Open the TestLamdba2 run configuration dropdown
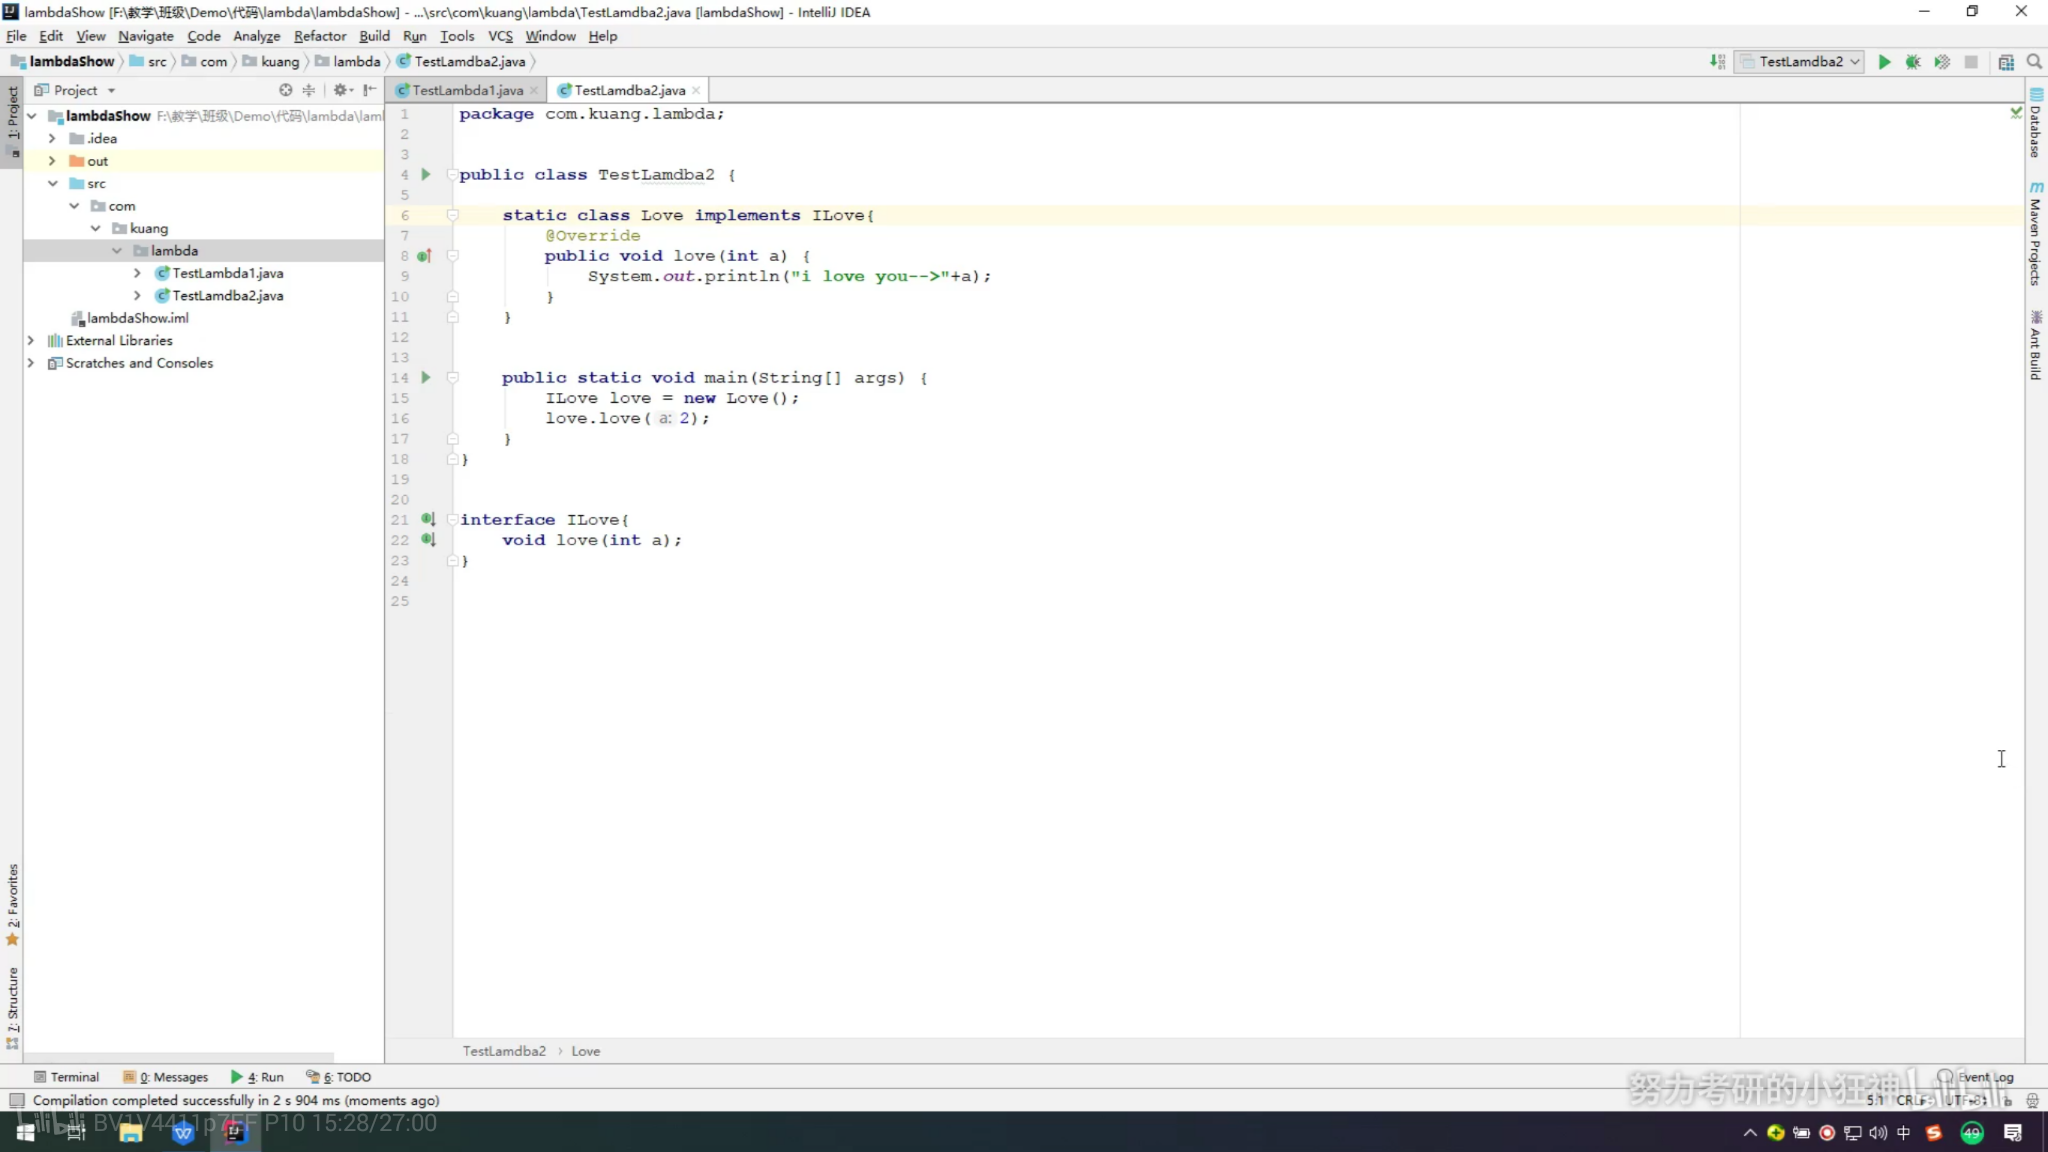 coord(1800,62)
